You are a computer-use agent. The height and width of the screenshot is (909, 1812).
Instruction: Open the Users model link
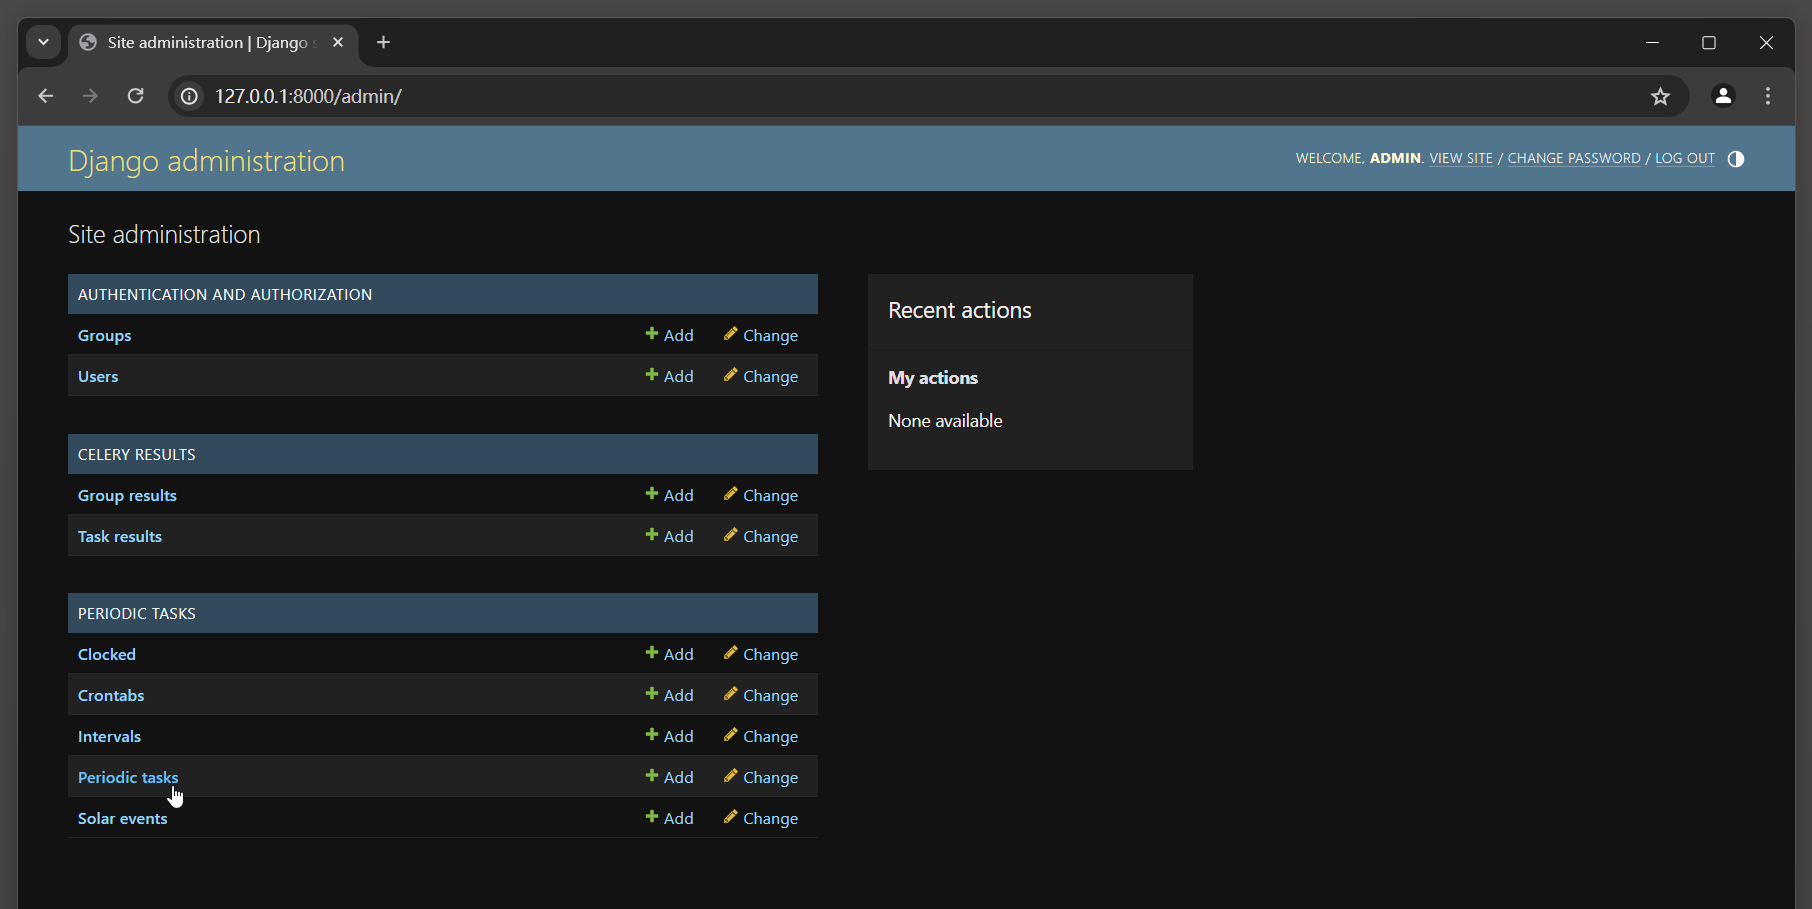(x=98, y=376)
